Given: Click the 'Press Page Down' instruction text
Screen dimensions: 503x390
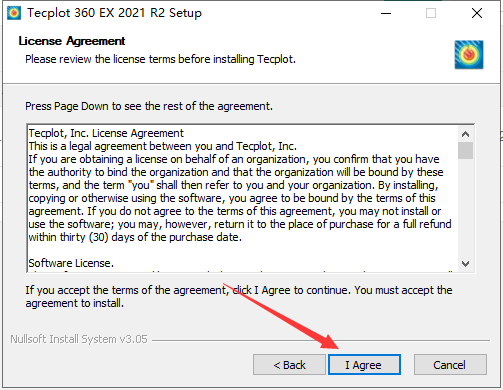Looking at the screenshot, I should 149,106.
